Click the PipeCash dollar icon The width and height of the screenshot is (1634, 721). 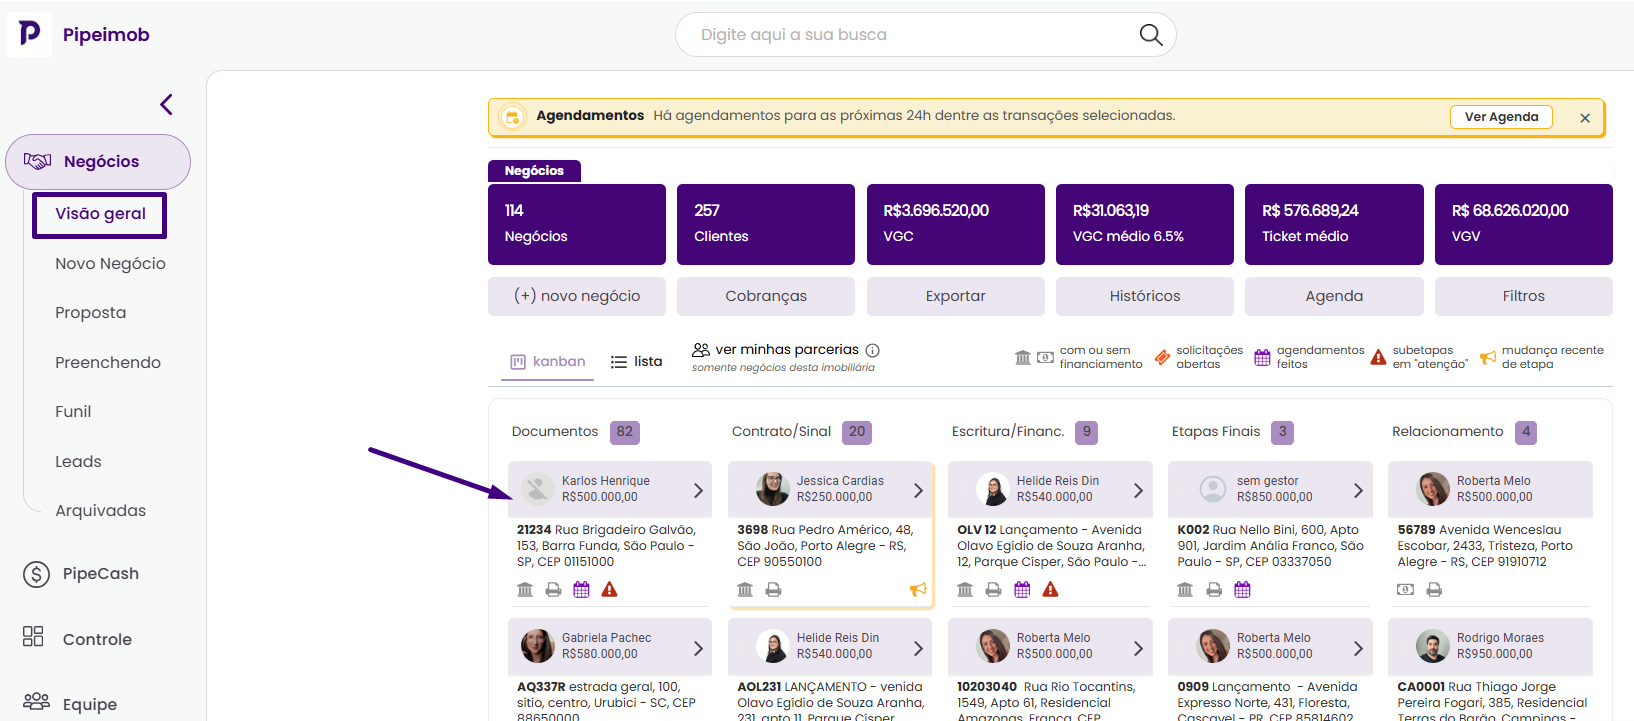coord(36,574)
